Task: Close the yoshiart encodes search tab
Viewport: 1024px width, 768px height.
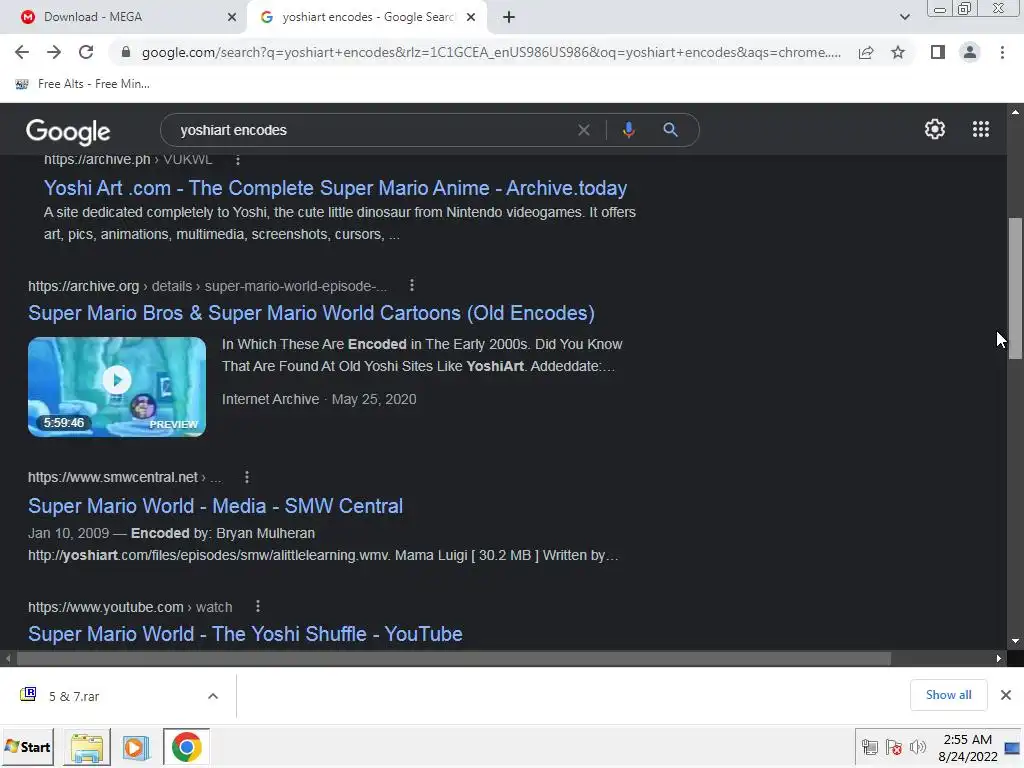Action: coord(471,17)
